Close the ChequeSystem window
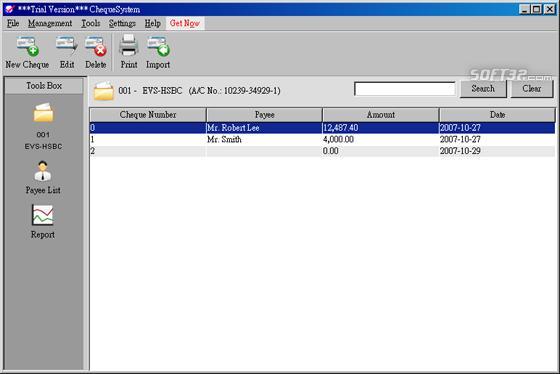560x374 pixels. click(x=549, y=9)
